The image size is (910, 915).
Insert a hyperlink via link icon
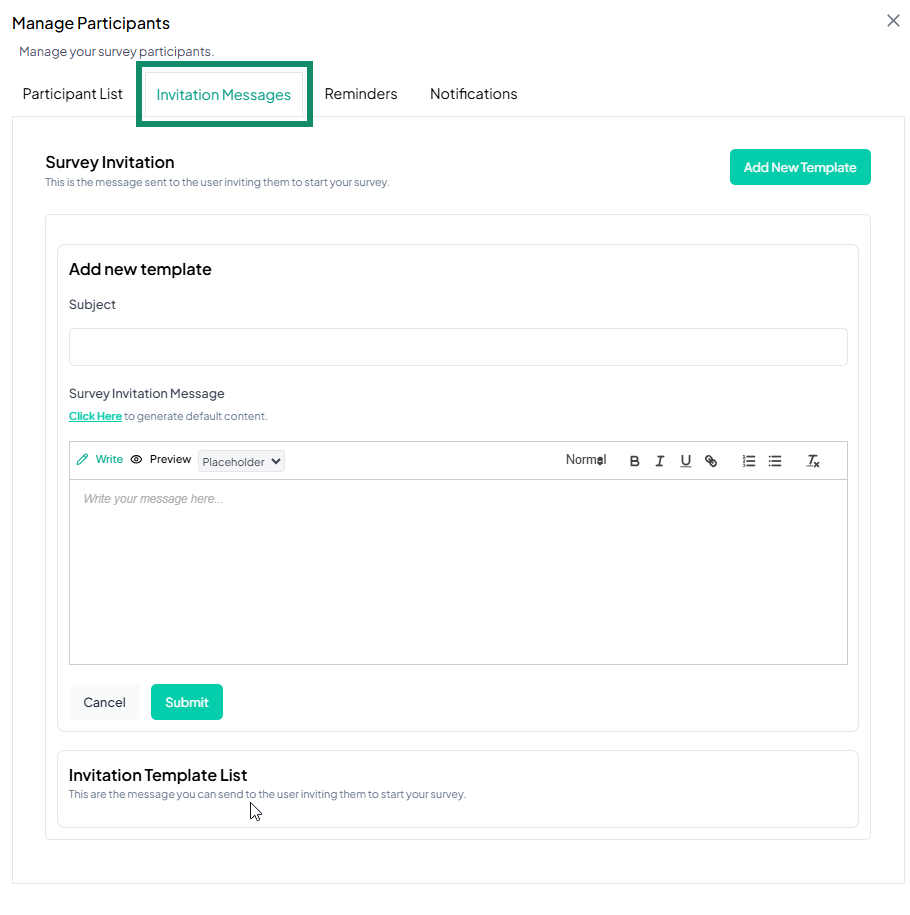(x=711, y=461)
